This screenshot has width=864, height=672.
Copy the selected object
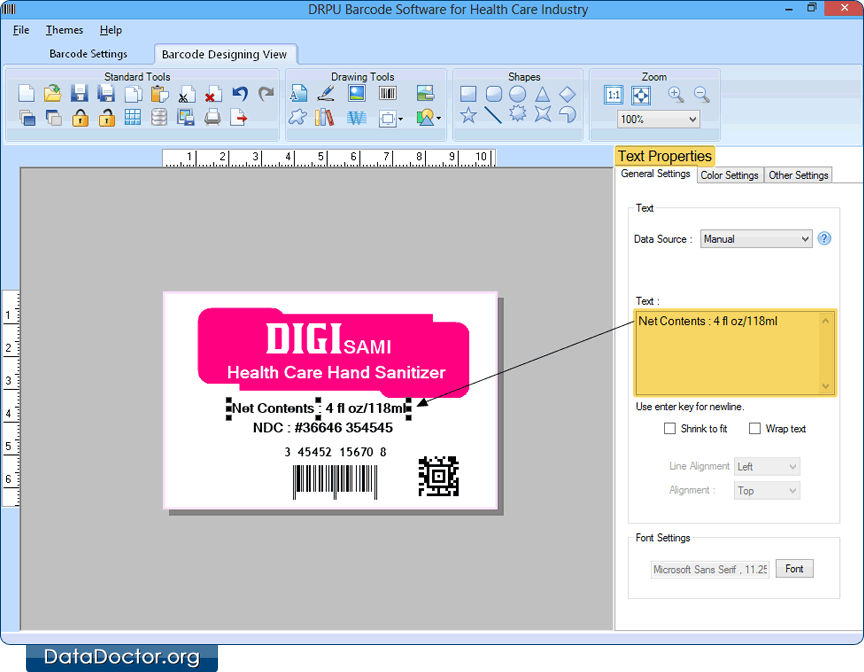point(133,94)
